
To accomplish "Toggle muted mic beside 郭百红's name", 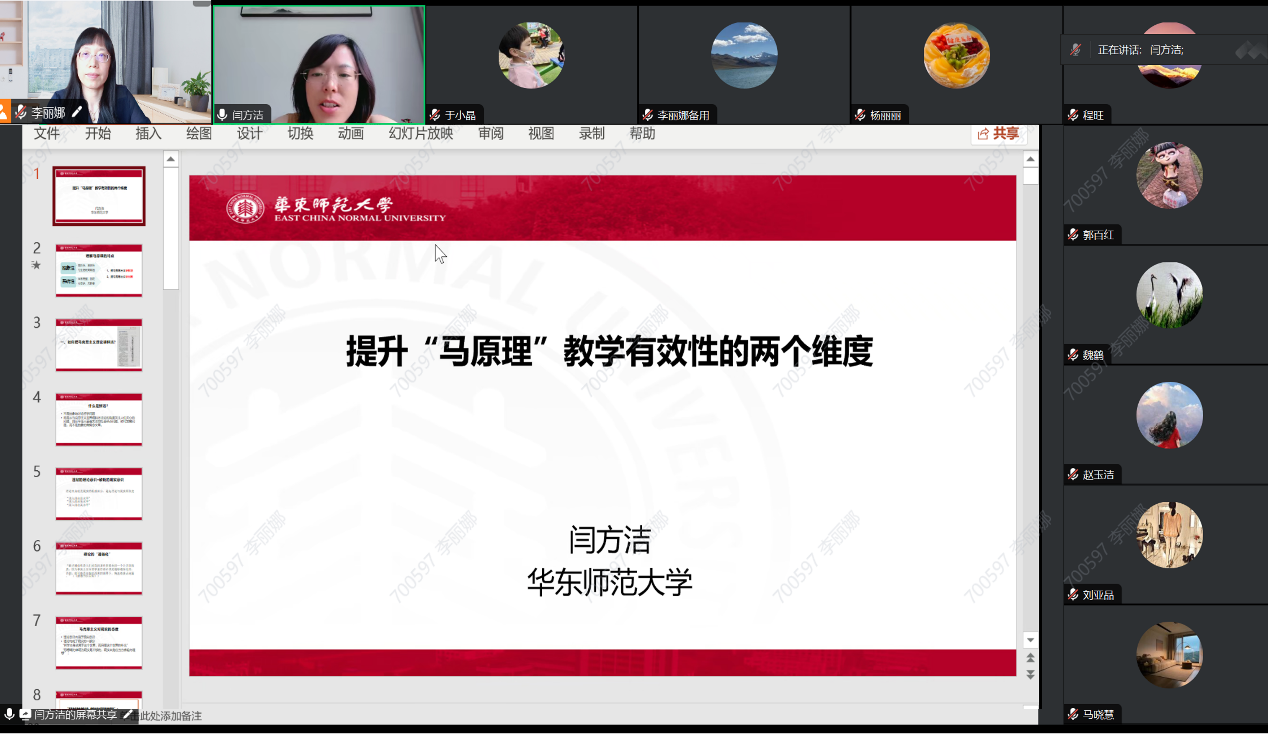I will click(1073, 235).
